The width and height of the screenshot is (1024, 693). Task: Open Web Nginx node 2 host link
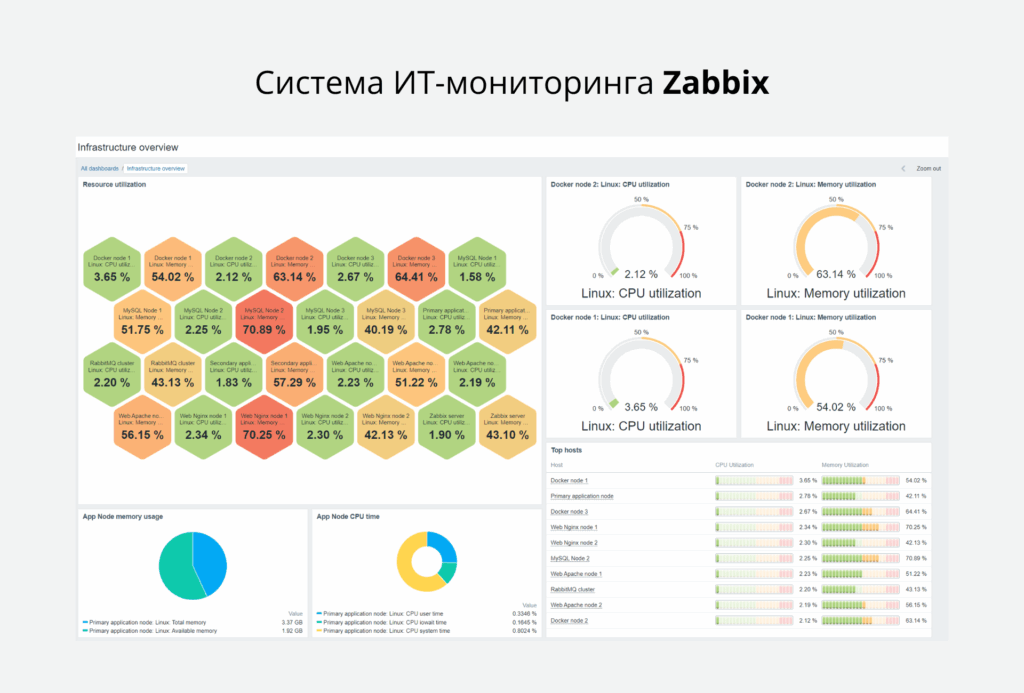tap(574, 543)
